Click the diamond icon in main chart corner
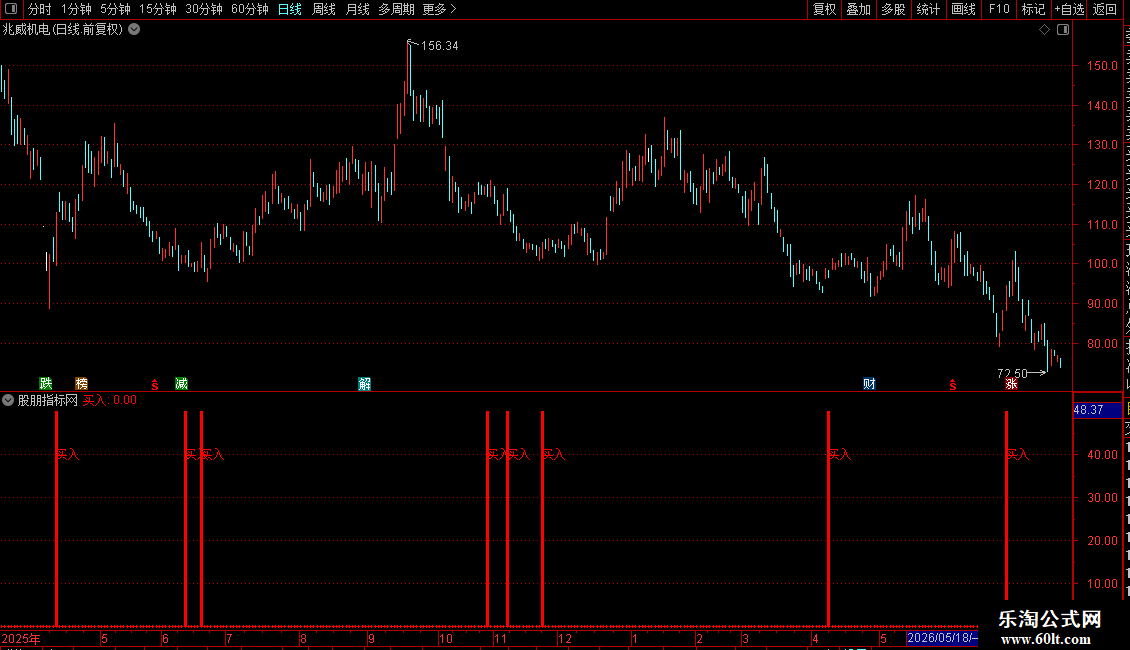The image size is (1130, 650). tap(1044, 30)
